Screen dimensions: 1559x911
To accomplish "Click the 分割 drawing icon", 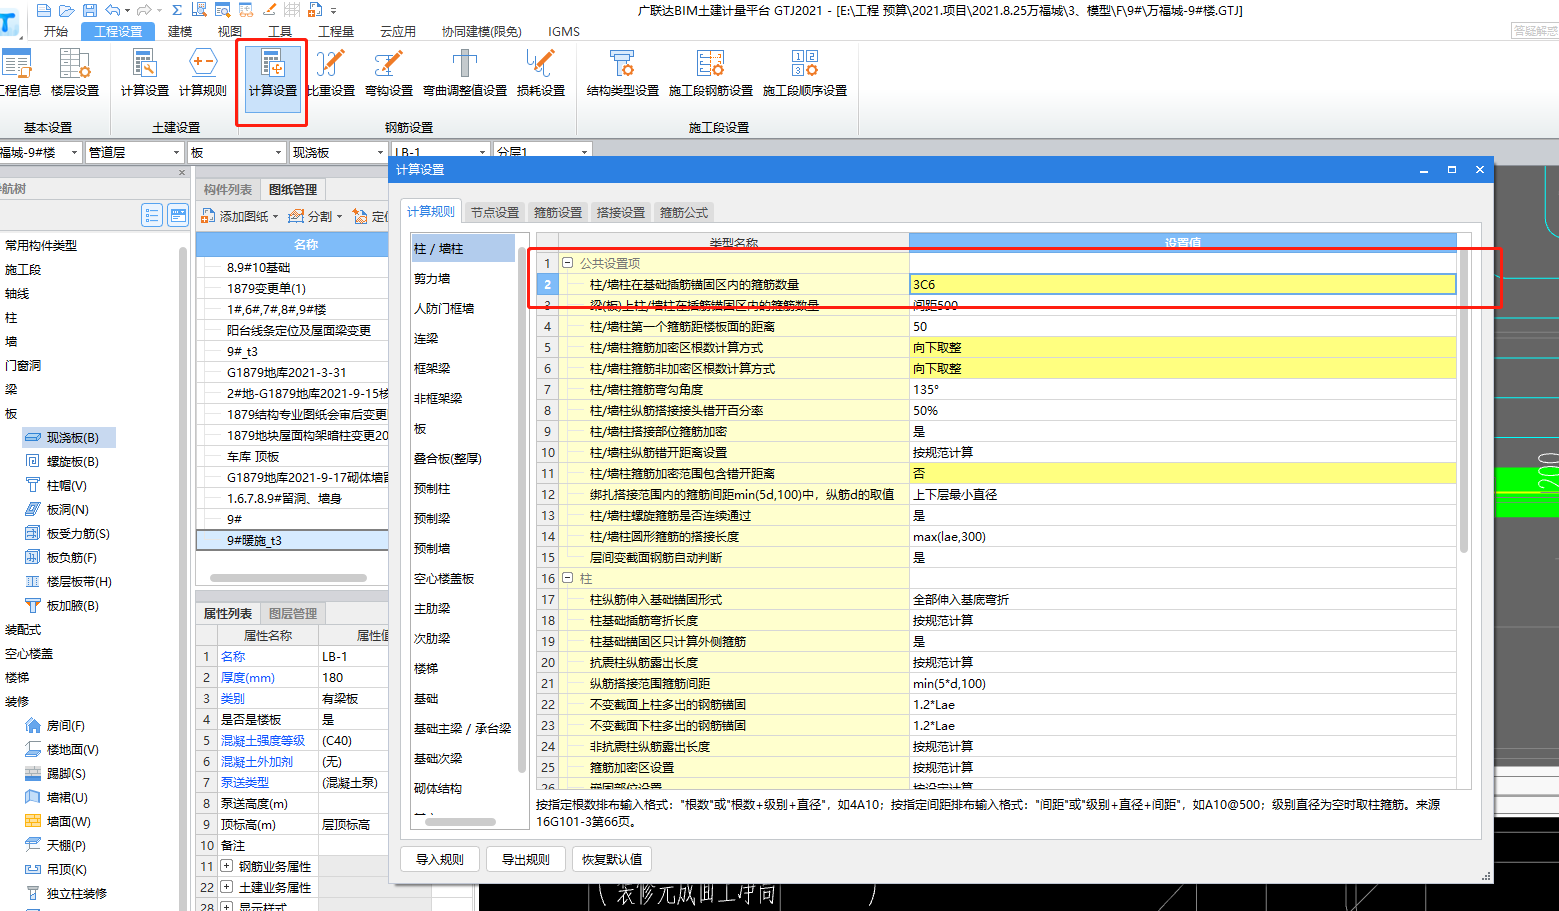I will tap(296, 216).
